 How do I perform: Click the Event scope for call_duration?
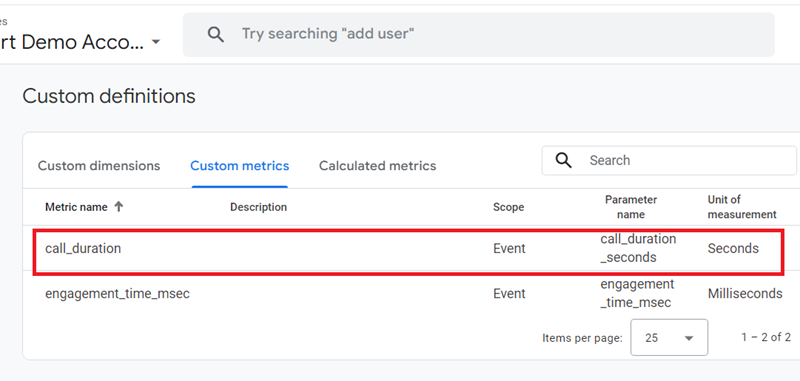tap(509, 248)
